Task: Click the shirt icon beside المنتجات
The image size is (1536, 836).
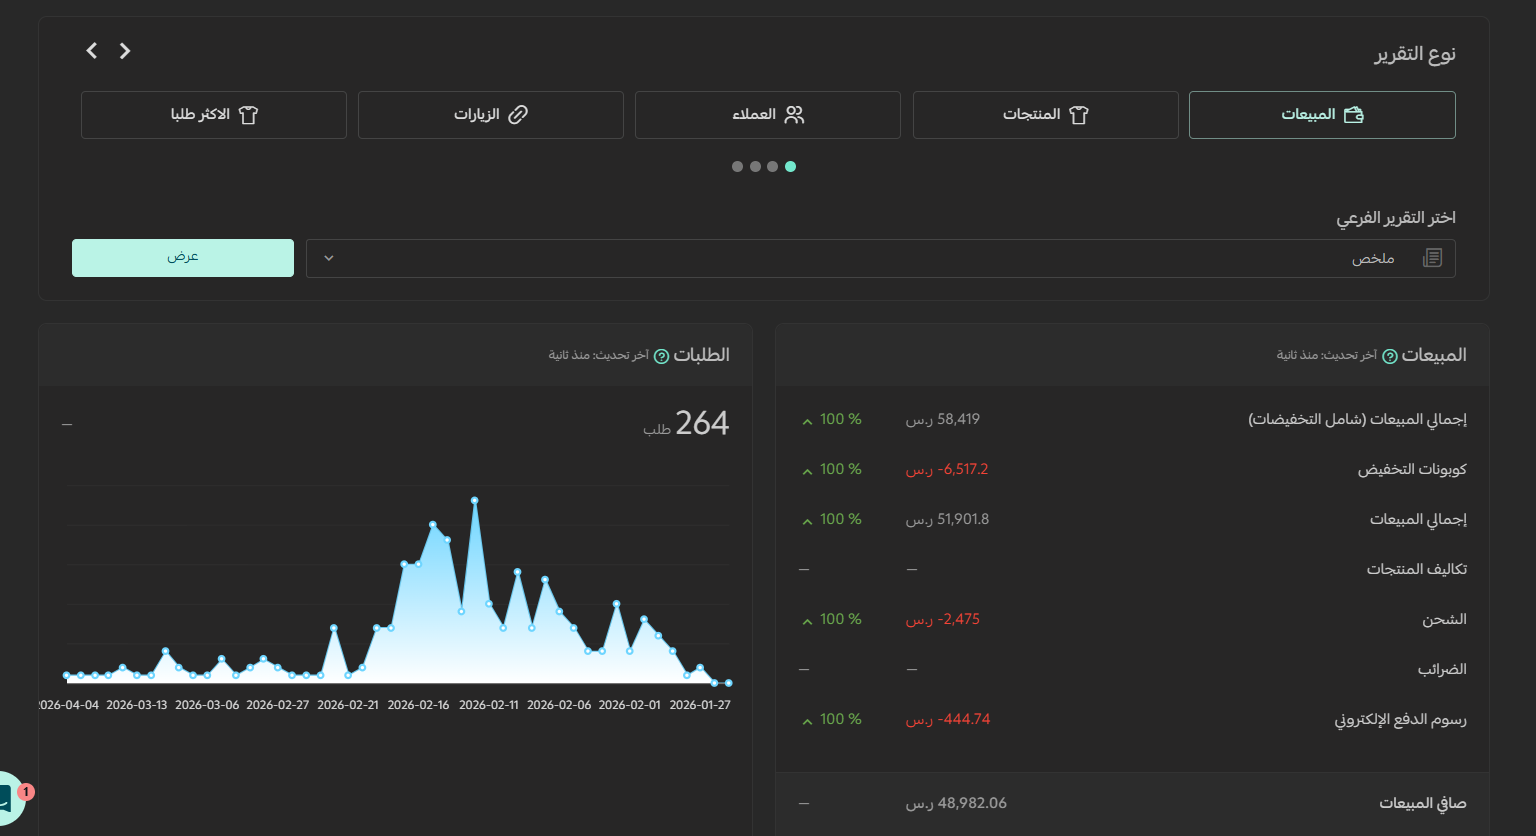Action: point(1078,115)
